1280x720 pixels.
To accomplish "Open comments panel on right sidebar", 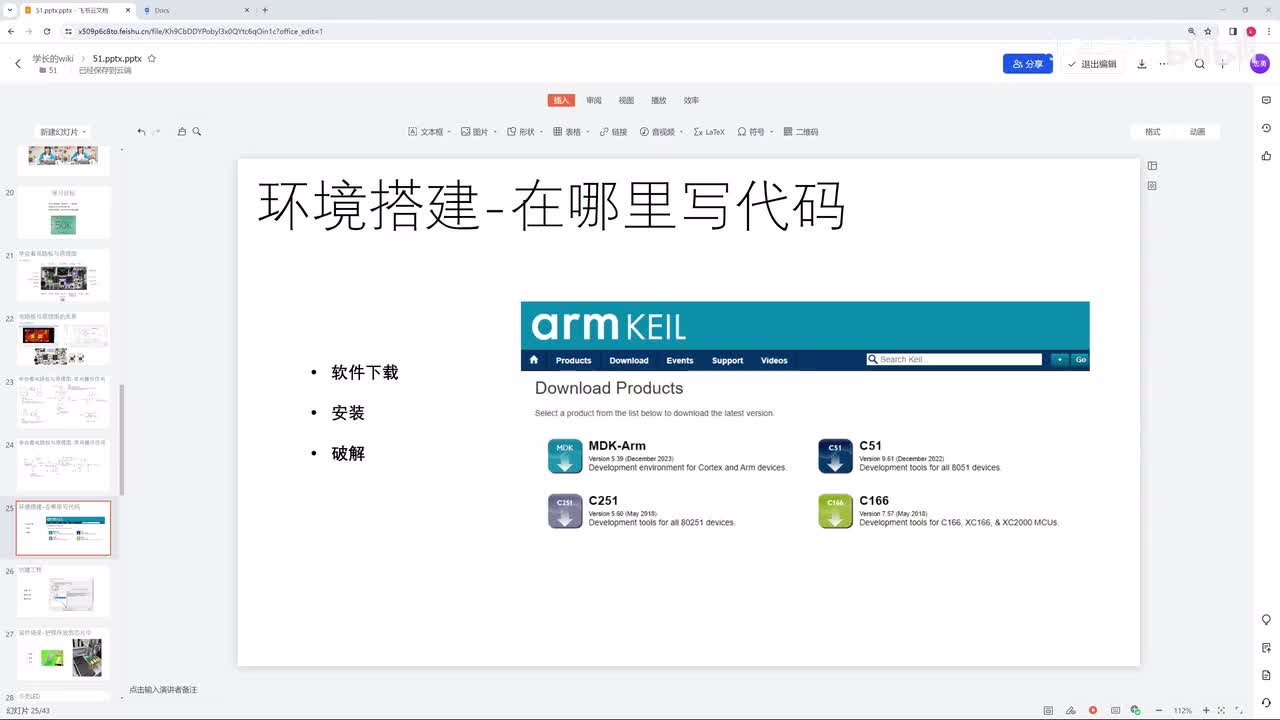I will 1266,100.
